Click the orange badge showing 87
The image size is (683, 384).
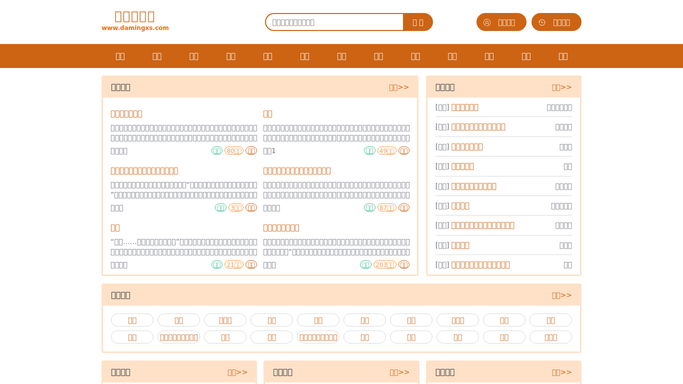pos(387,208)
